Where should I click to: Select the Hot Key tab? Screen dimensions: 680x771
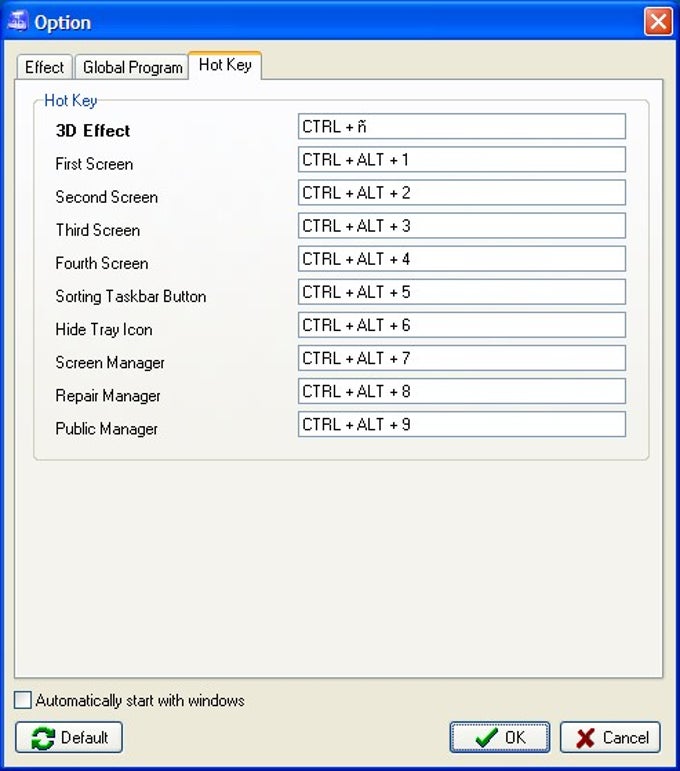(x=225, y=65)
